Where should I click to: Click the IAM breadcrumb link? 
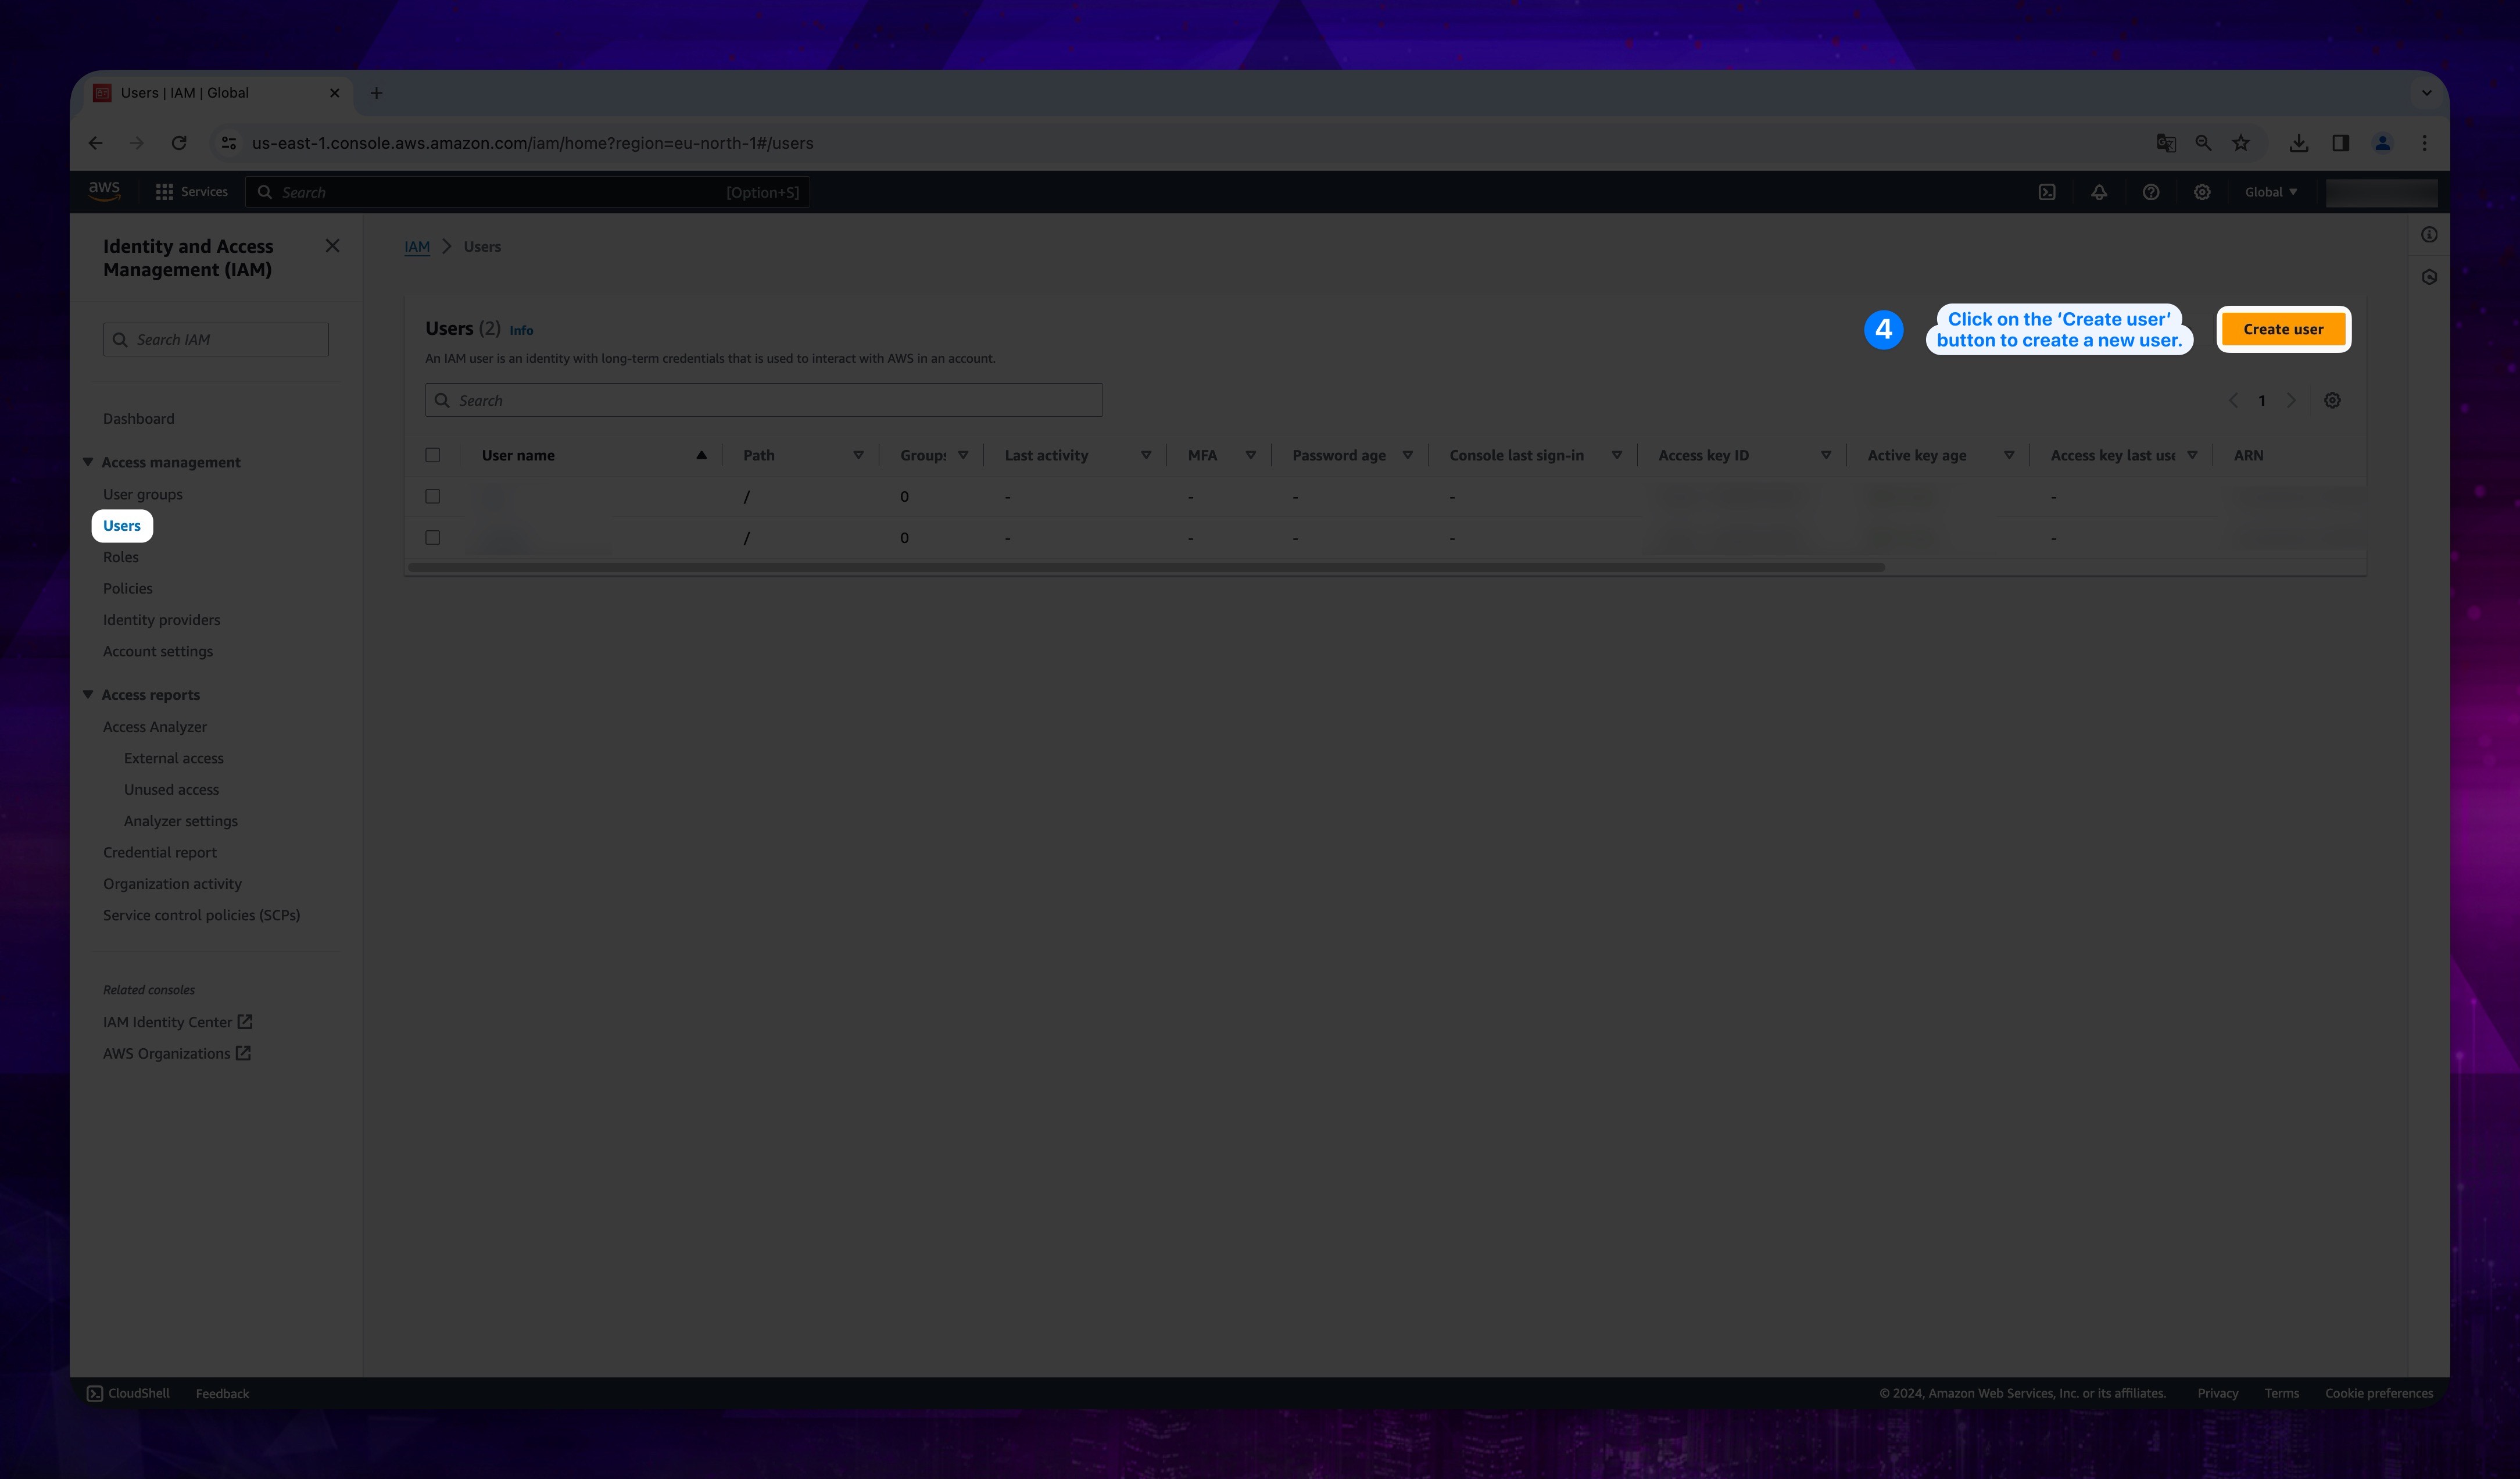pyautogui.click(x=417, y=246)
